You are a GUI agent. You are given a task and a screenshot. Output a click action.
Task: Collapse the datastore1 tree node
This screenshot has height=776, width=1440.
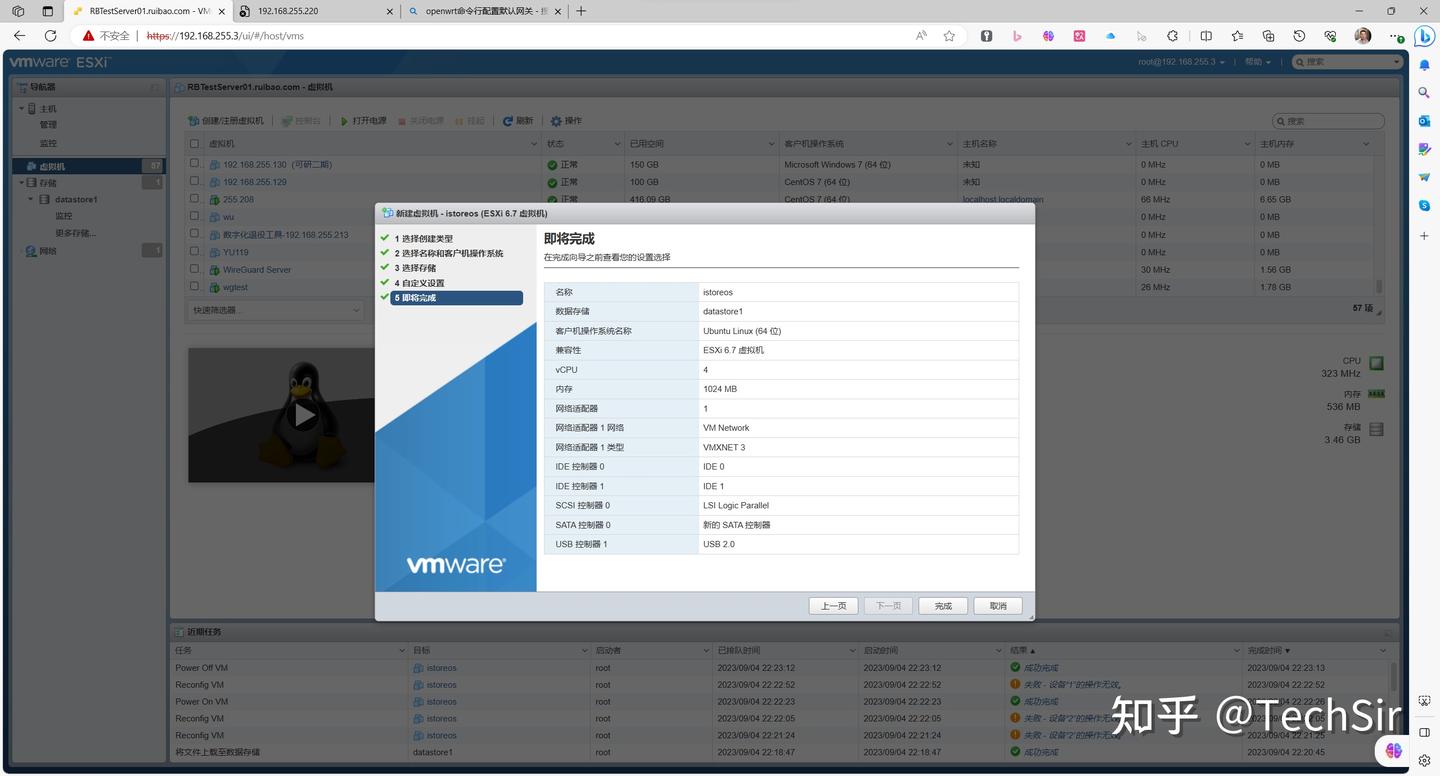tap(32, 199)
